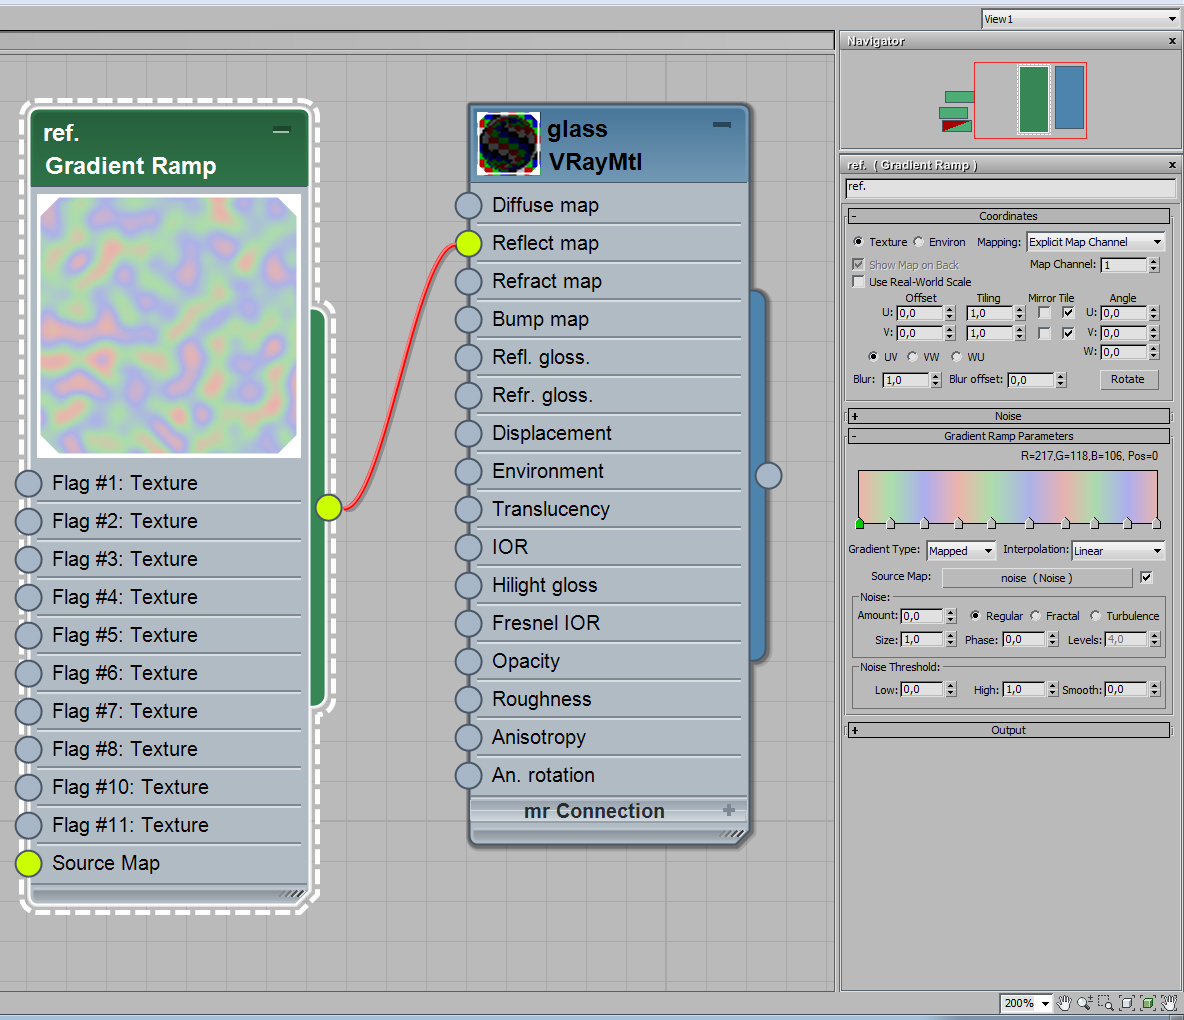Image resolution: width=1184 pixels, height=1020 pixels.
Task: Increment the Blur spinner
Action: click(936, 376)
